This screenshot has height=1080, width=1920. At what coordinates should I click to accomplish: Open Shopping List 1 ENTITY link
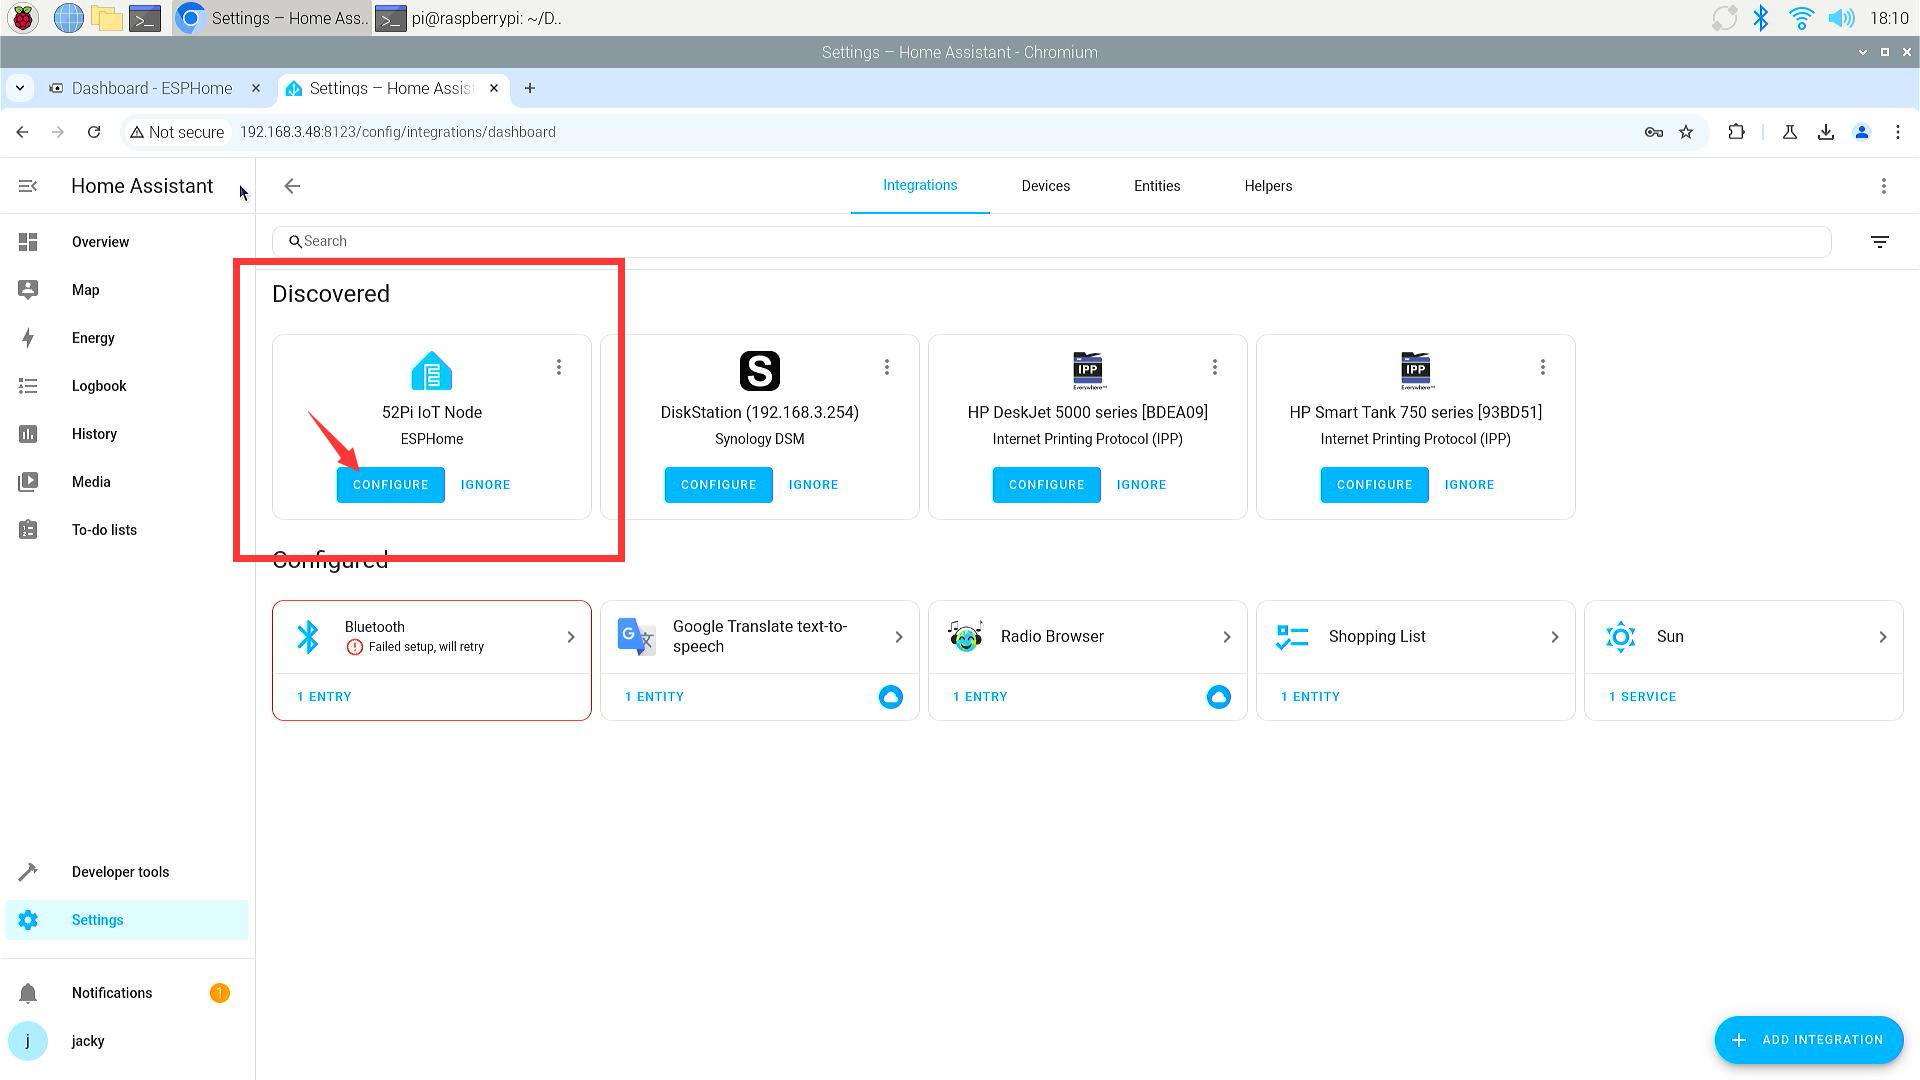[1310, 697]
